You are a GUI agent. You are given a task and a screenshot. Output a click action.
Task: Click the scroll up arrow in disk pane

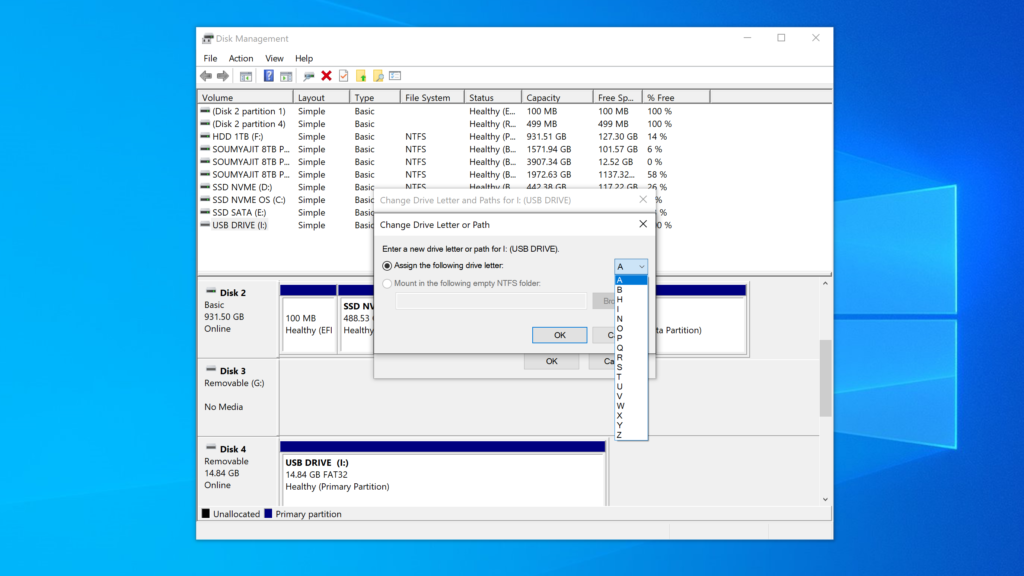[x=825, y=284]
